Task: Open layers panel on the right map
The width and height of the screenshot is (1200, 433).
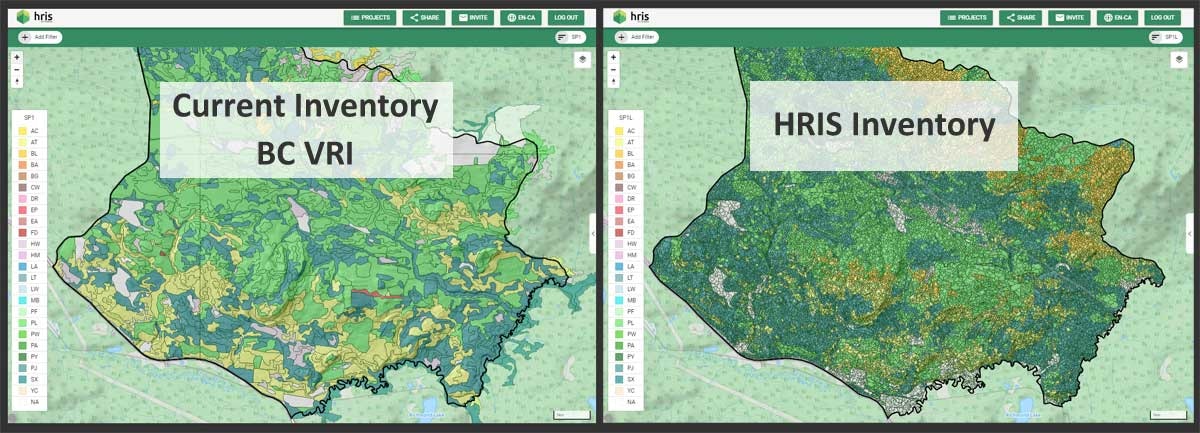Action: pos(1178,59)
